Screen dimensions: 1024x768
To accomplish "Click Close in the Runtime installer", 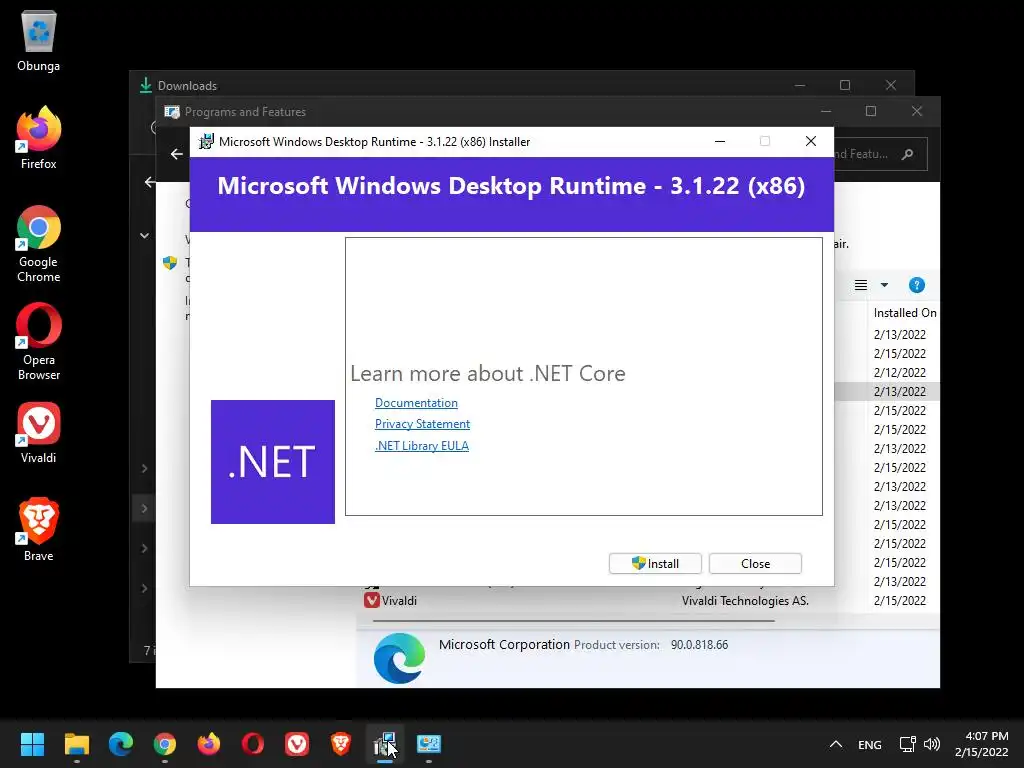I will pos(755,564).
